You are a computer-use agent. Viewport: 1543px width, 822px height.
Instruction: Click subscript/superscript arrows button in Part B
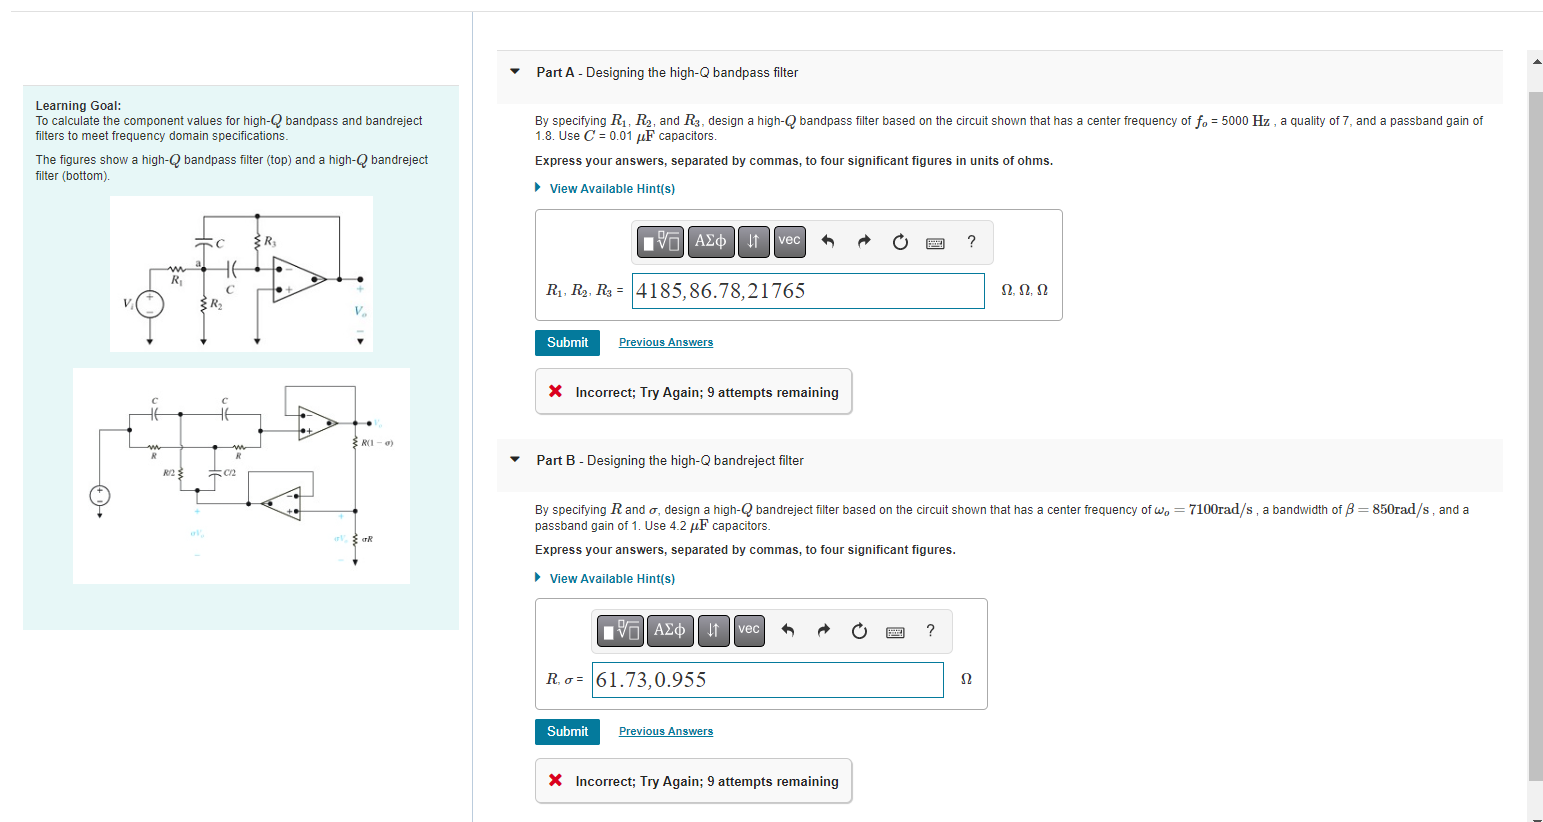[713, 630]
